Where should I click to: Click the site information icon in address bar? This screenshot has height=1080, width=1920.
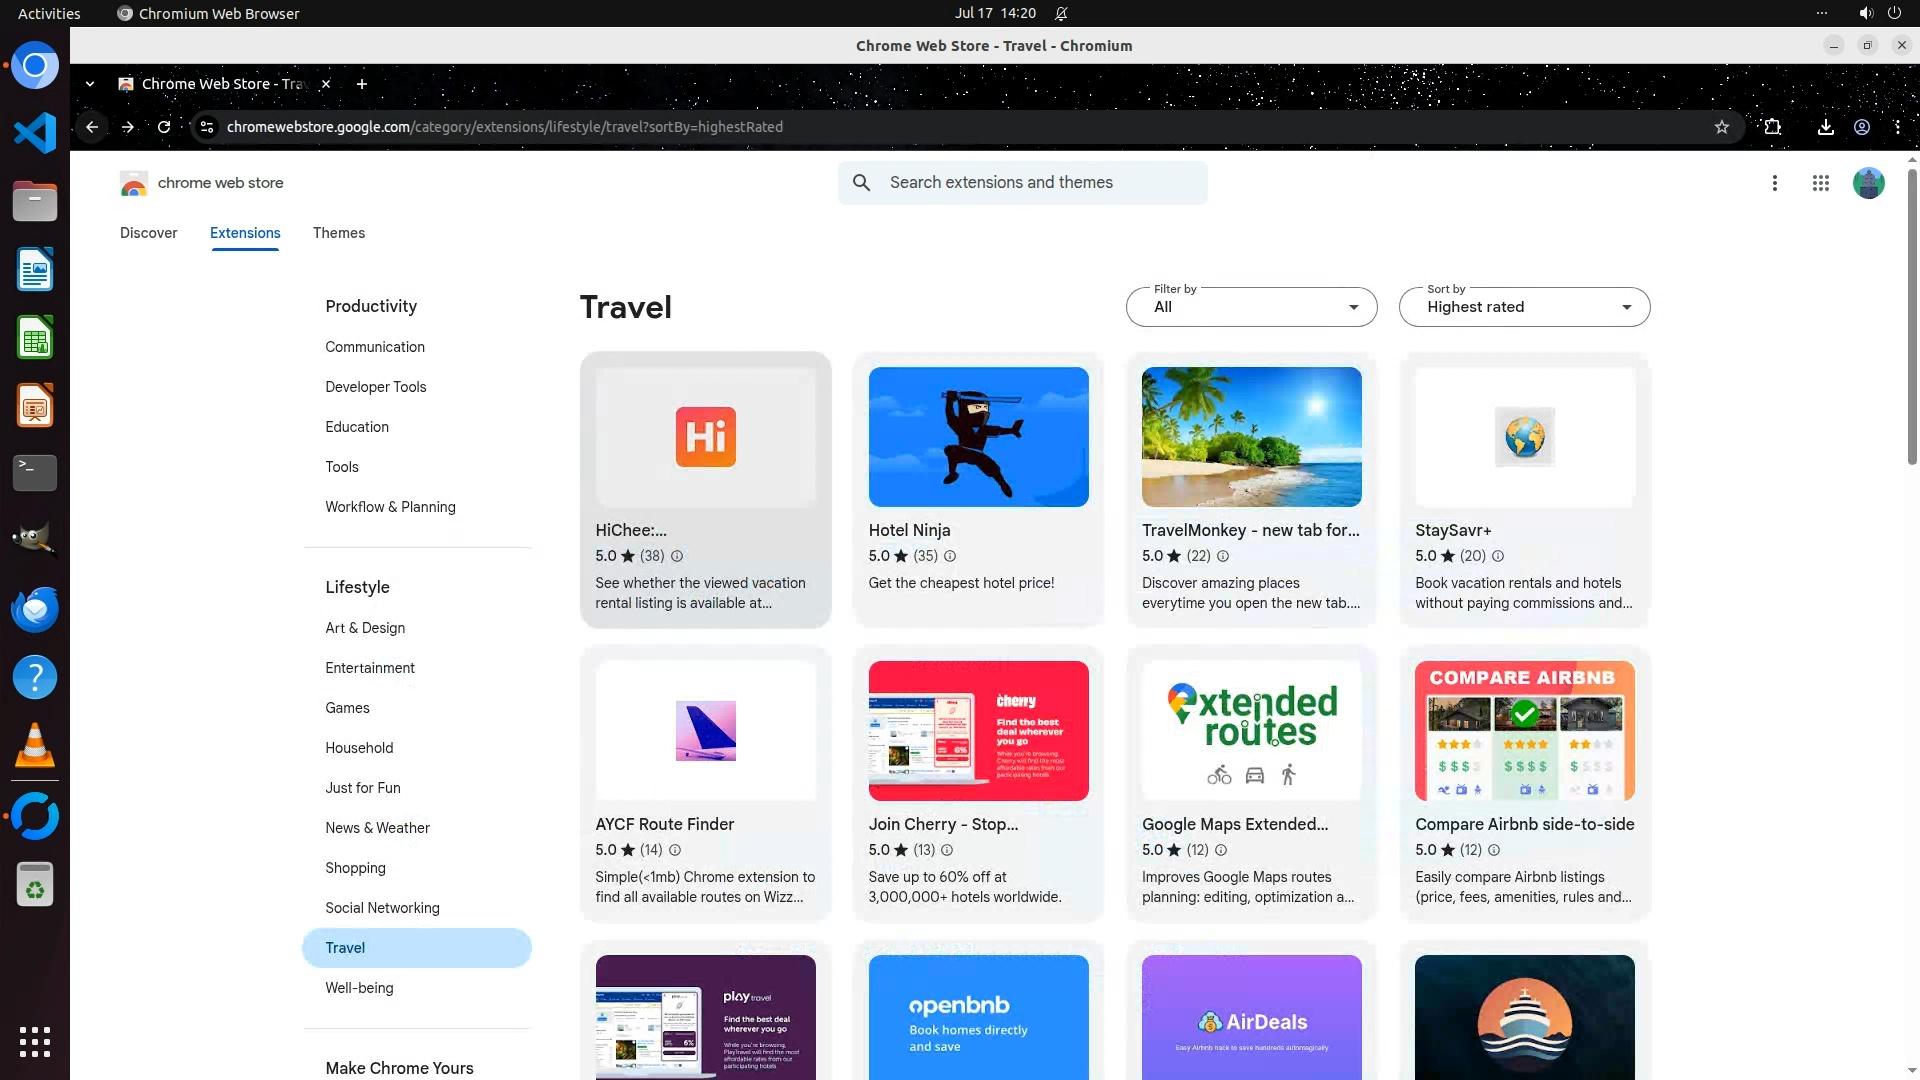(x=207, y=127)
